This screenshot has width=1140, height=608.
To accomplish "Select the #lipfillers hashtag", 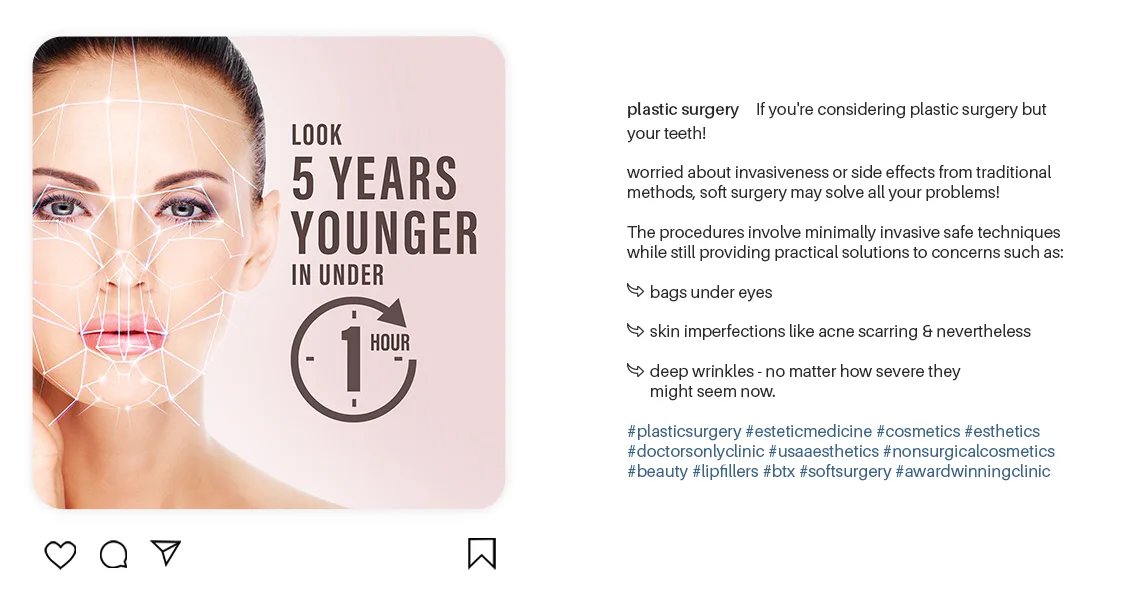I will click(726, 471).
